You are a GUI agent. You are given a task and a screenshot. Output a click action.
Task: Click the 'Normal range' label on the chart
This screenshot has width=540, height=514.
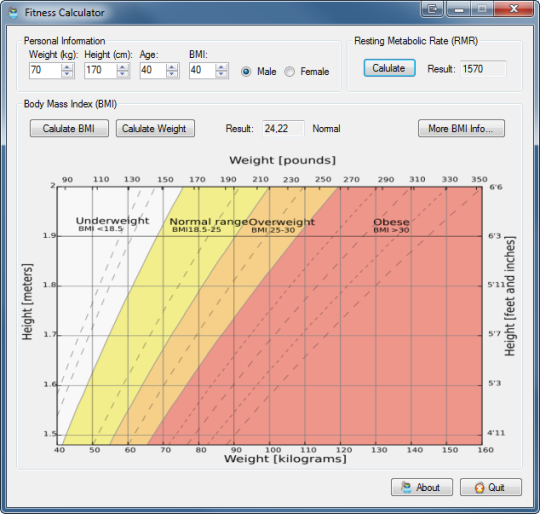209,222
